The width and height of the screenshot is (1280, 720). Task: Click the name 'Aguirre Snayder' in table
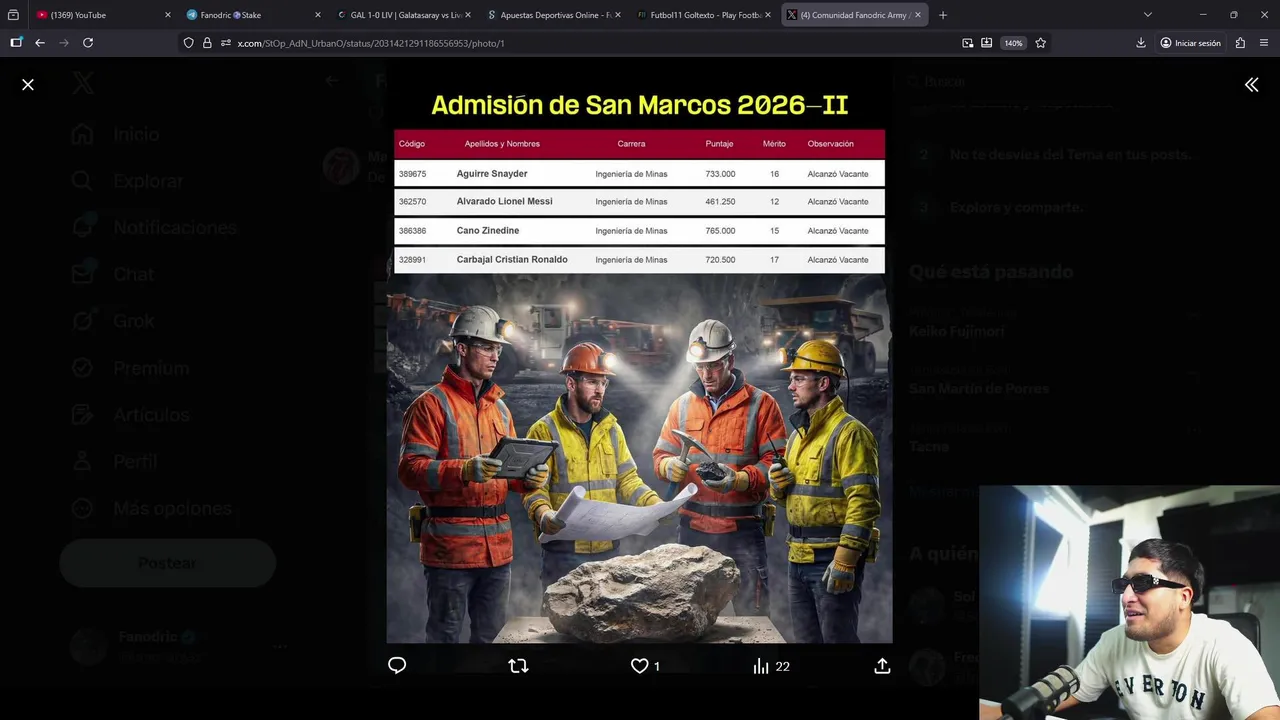point(492,174)
